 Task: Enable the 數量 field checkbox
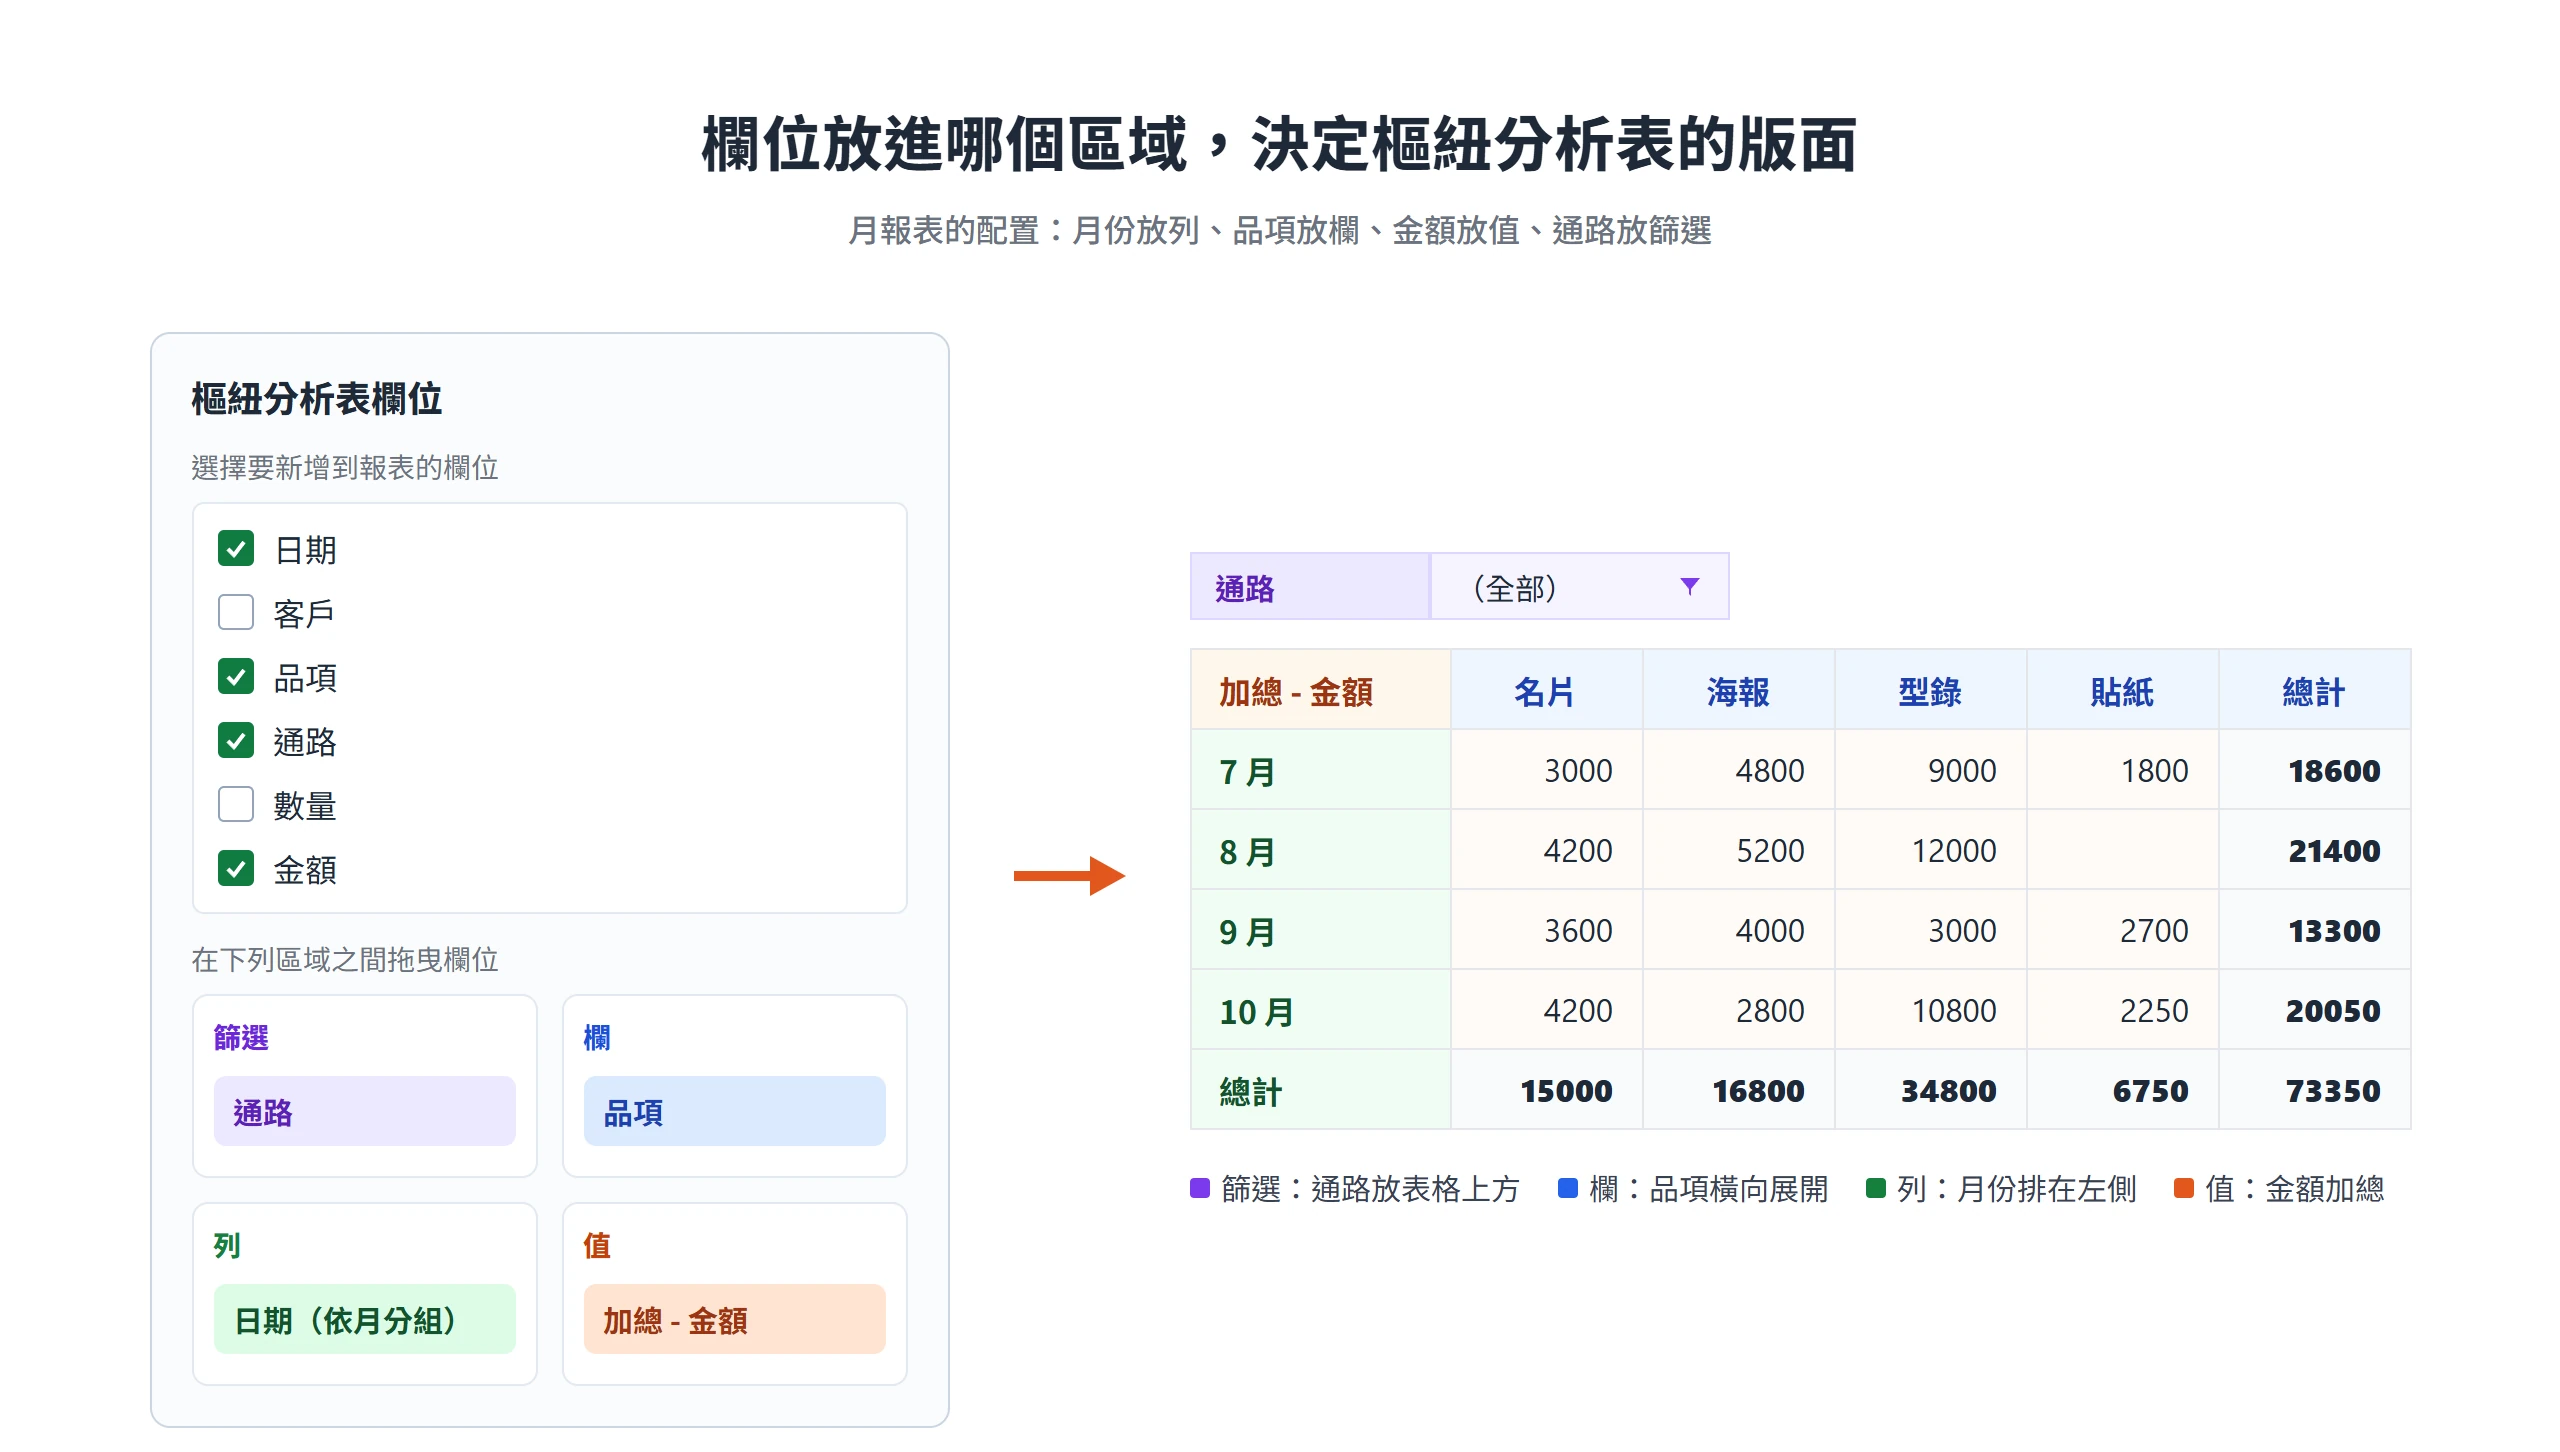pyautogui.click(x=236, y=805)
